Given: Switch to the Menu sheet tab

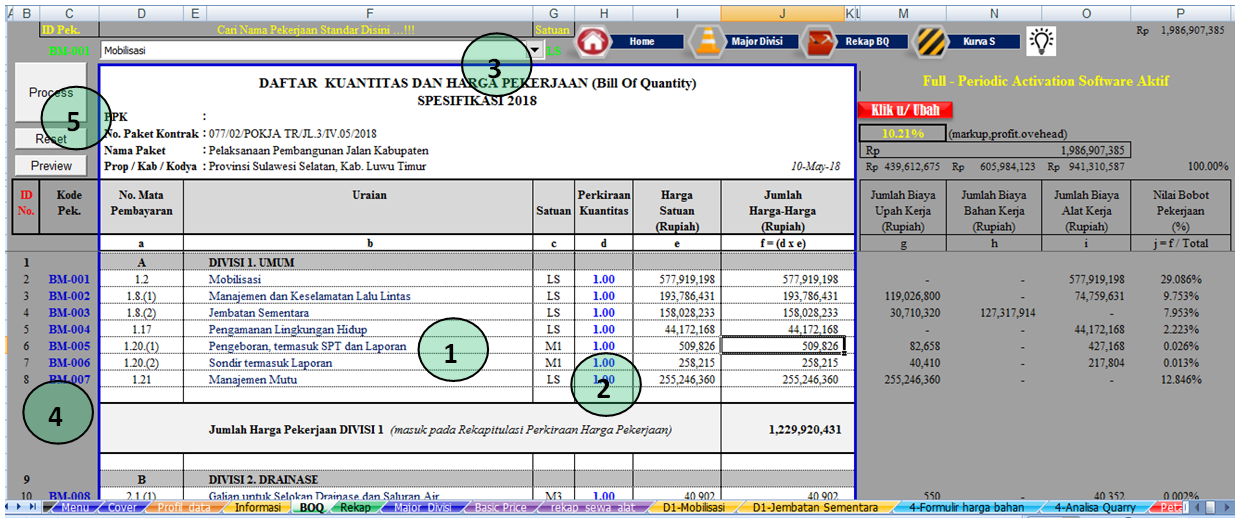Looking at the screenshot, I should coord(74,508).
